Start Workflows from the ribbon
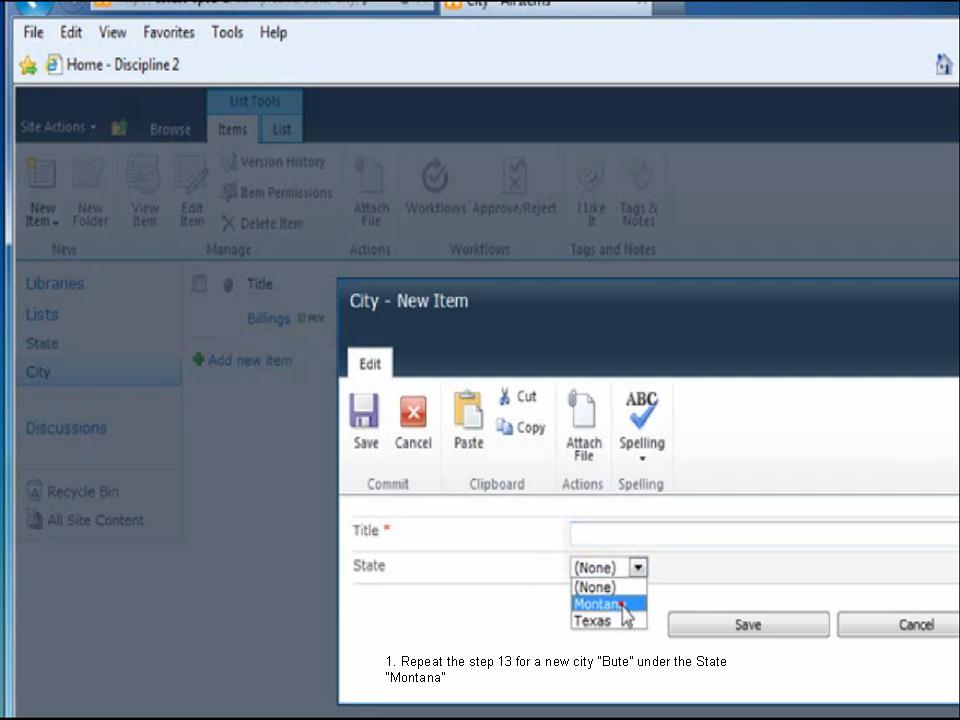 pos(435,190)
